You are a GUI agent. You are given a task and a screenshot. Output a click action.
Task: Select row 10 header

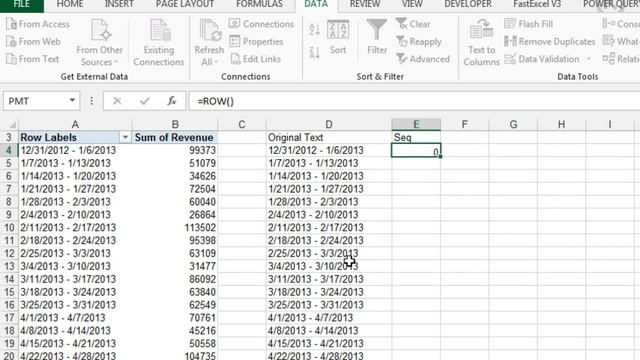point(9,228)
